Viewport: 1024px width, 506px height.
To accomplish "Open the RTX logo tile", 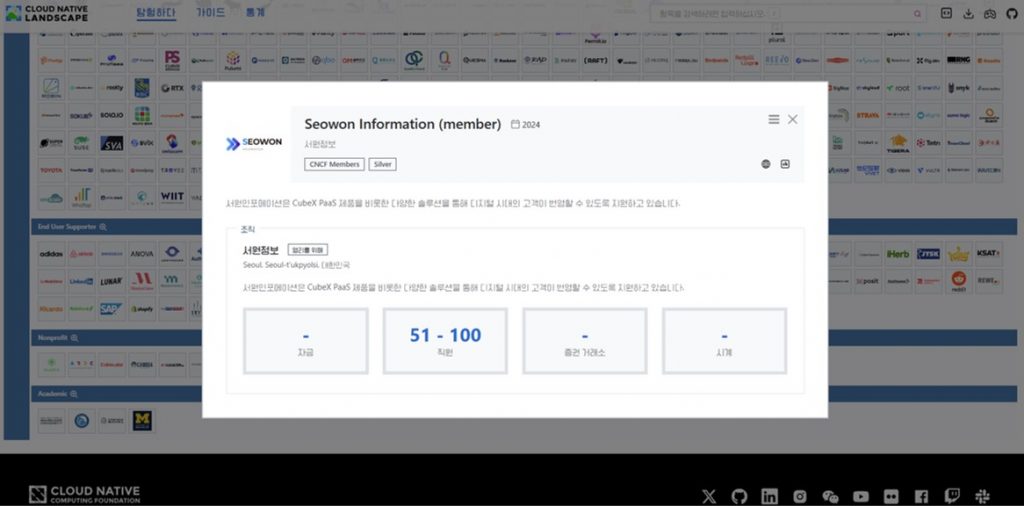I will [x=172, y=87].
